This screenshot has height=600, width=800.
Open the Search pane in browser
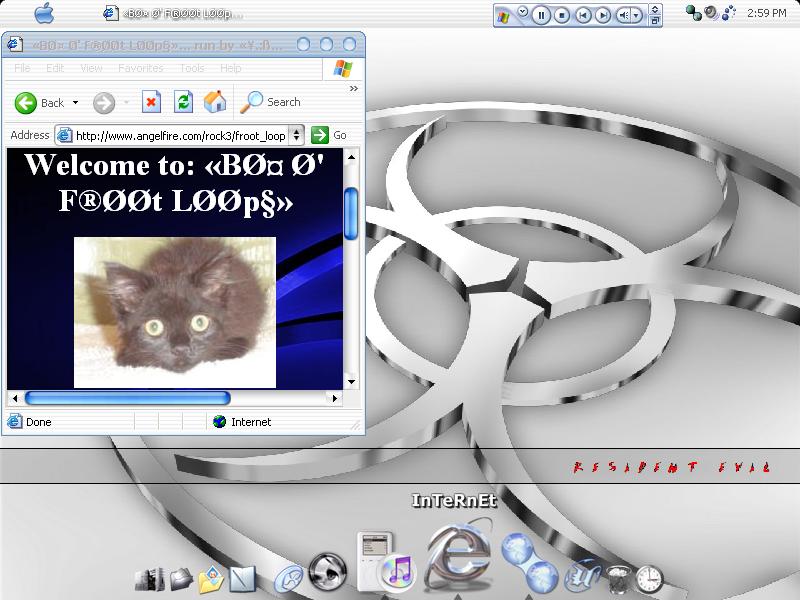[272, 102]
